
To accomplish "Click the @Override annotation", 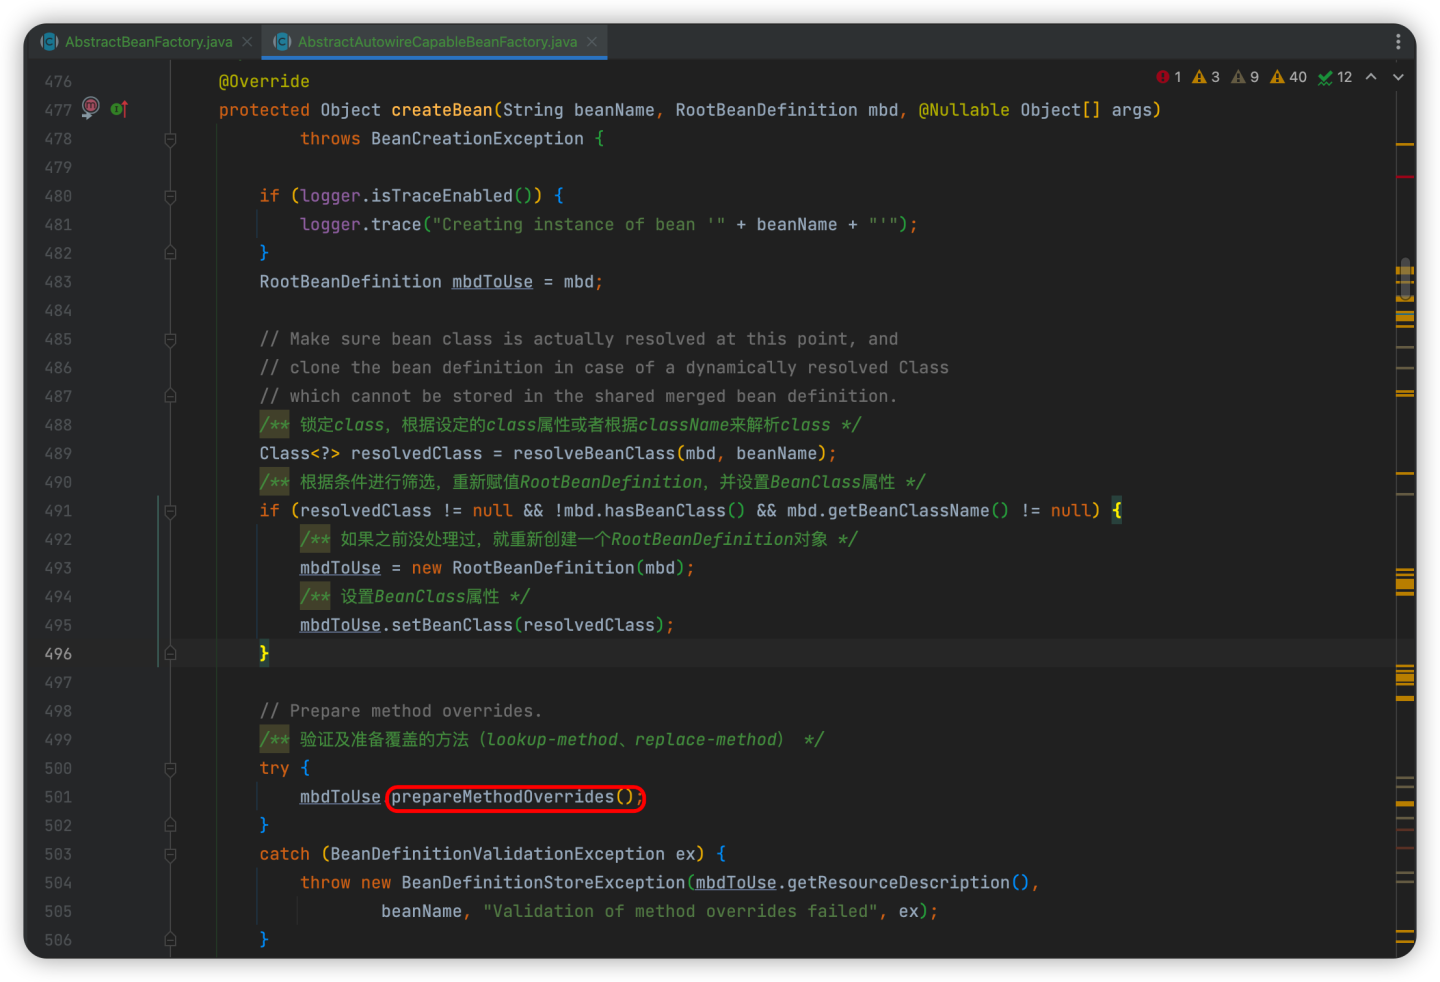I will [x=264, y=81].
